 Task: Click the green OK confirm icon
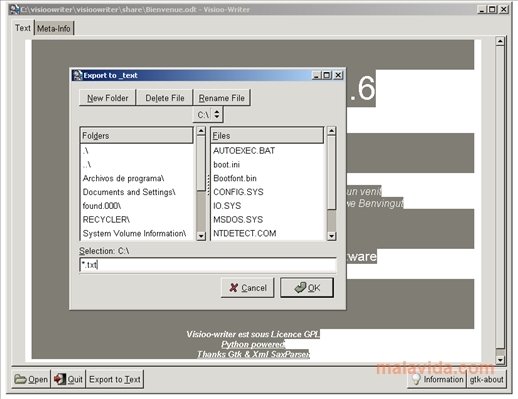[x=300, y=287]
